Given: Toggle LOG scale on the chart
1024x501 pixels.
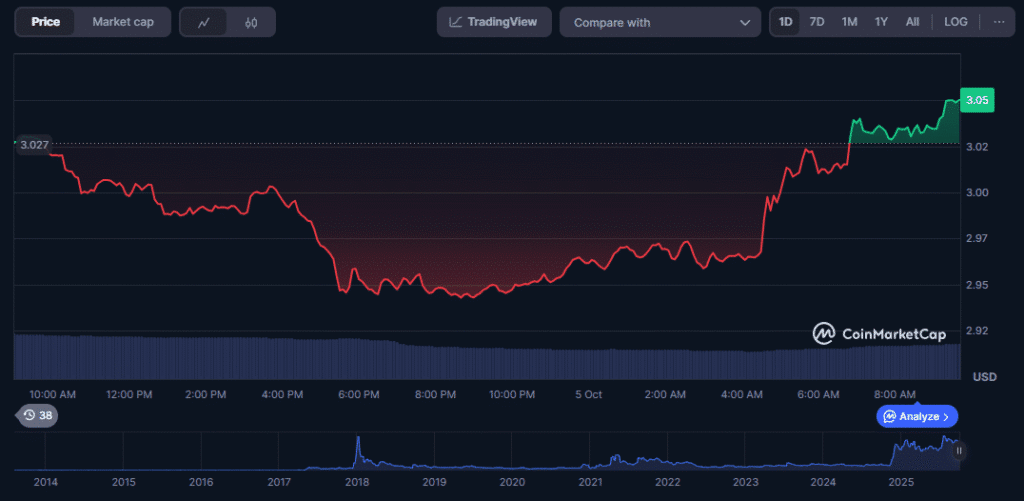Looking at the screenshot, I should pos(955,22).
